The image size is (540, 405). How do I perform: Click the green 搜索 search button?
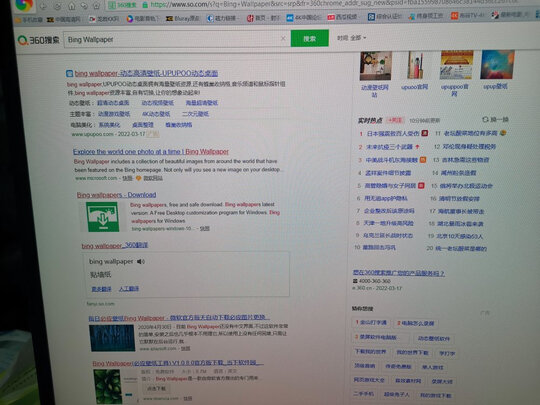310,38
